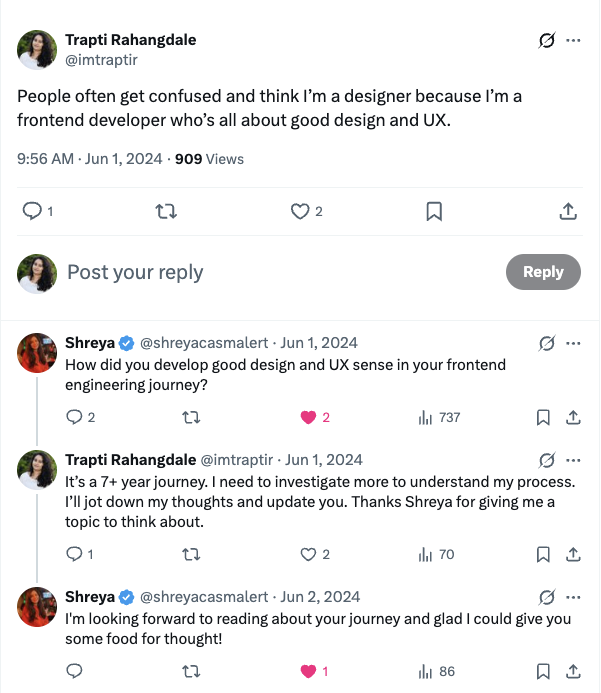Open more menu on Shreya's first reply

(x=573, y=343)
